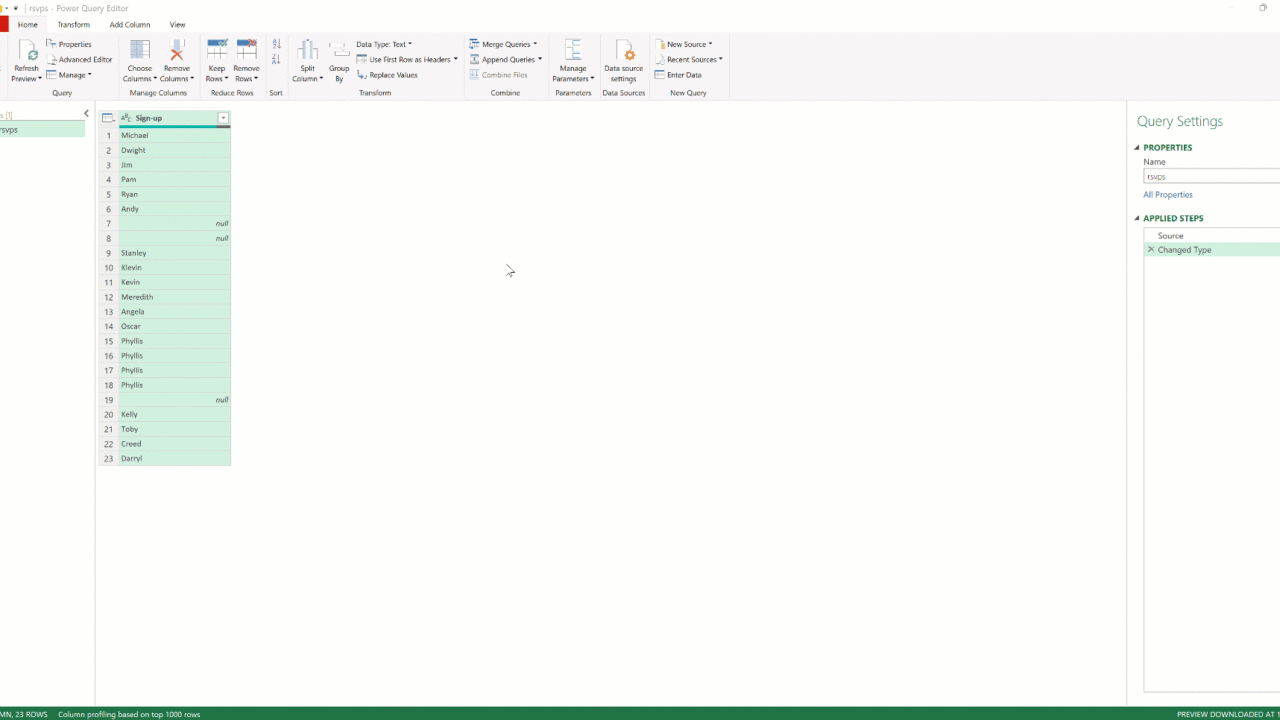The height and width of the screenshot is (720, 1280).
Task: Click the Remove Rows icon
Action: click(246, 51)
